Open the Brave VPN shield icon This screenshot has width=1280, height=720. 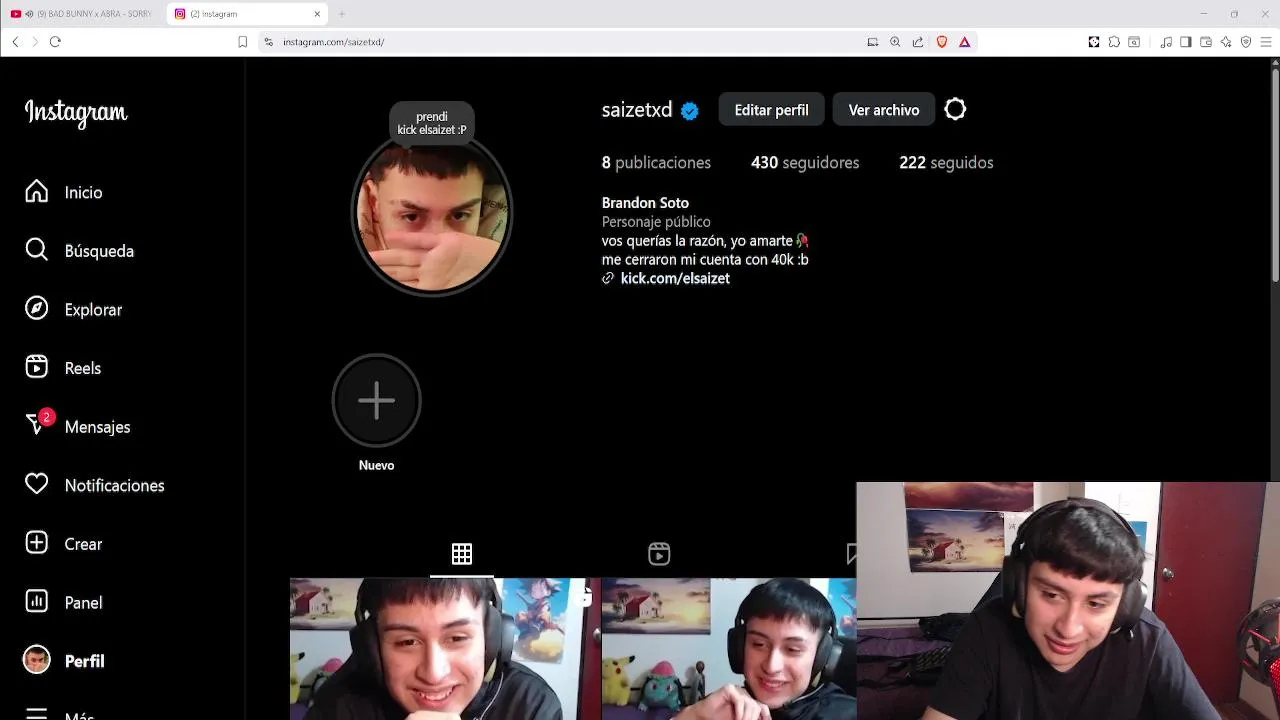click(1246, 42)
